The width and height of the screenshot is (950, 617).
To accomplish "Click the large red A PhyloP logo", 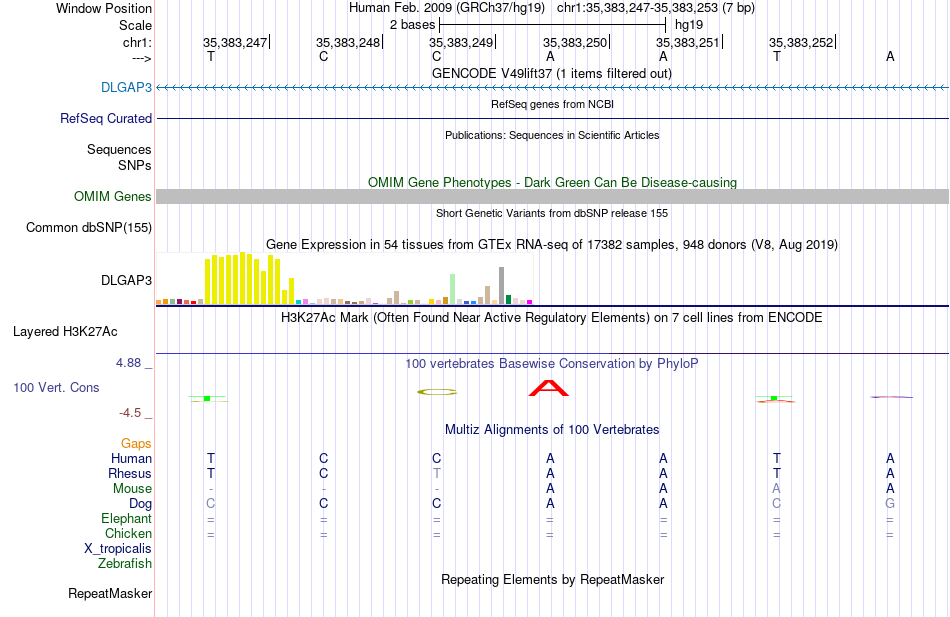I will point(549,389).
